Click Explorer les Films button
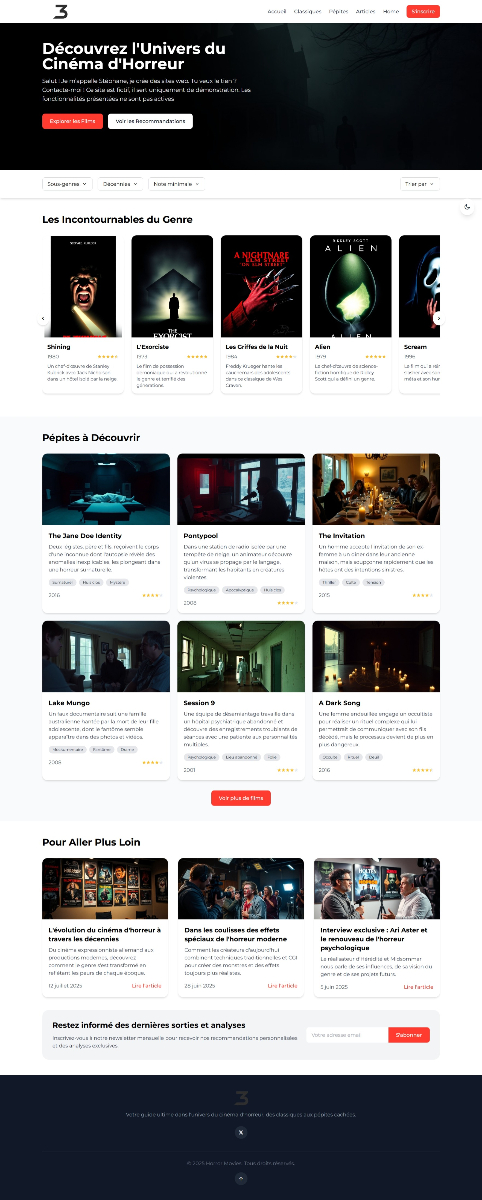 [x=73, y=121]
